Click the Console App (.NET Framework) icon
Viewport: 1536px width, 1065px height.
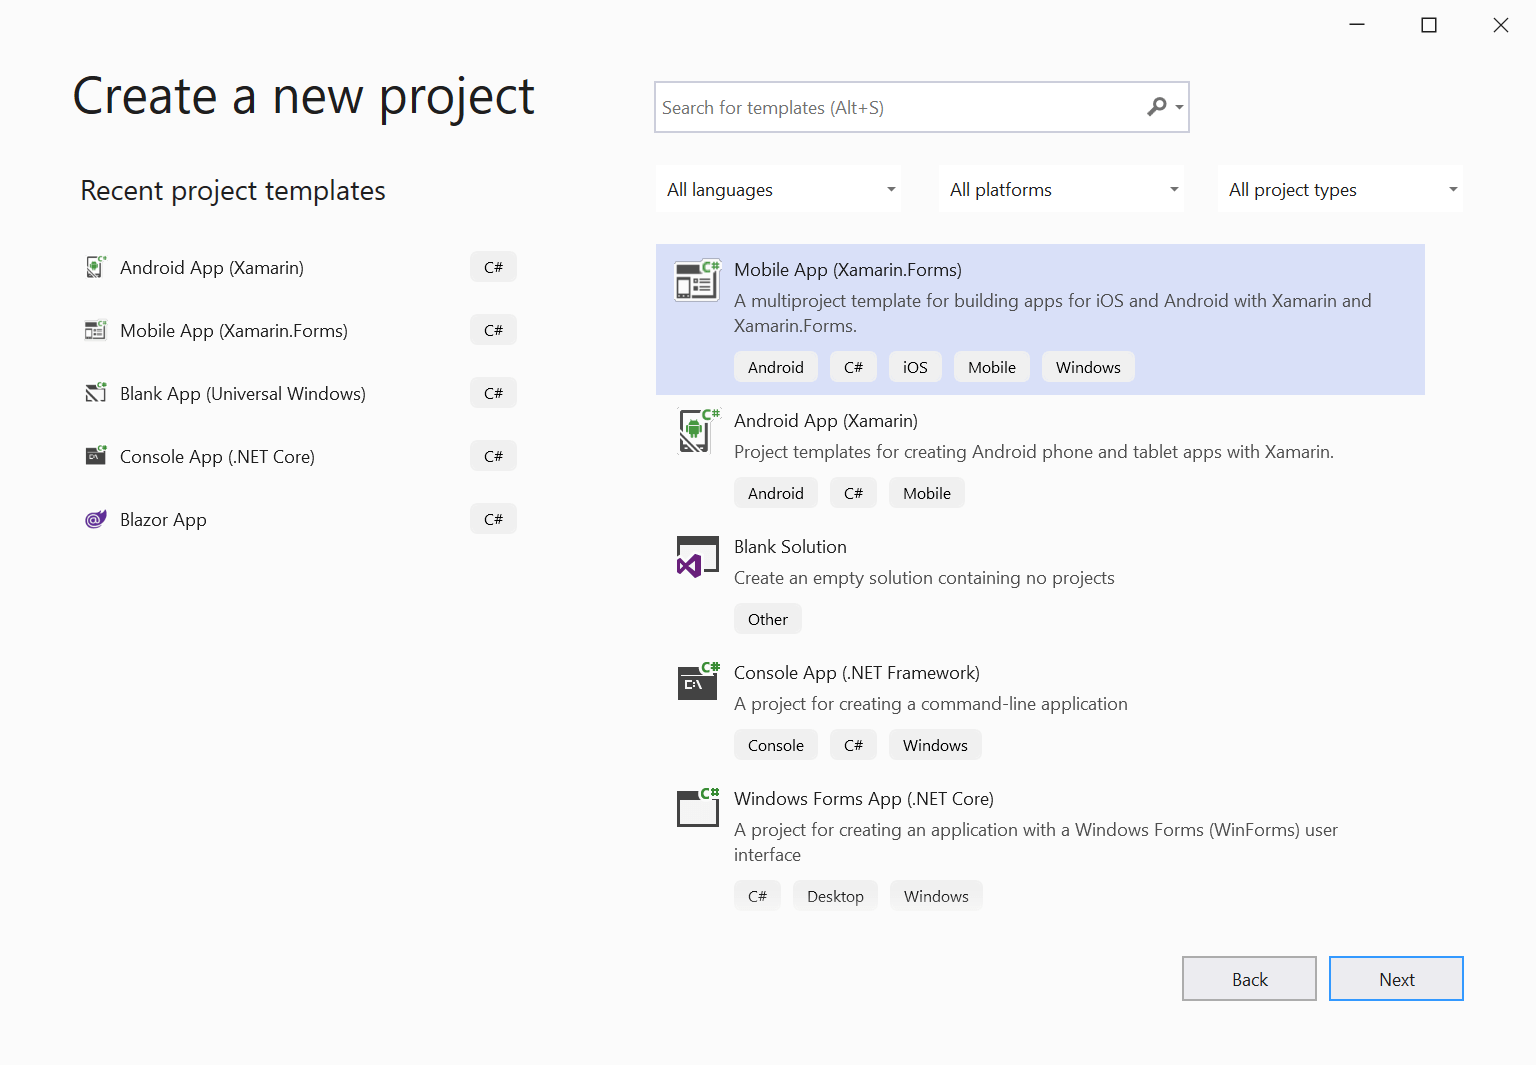tap(697, 682)
